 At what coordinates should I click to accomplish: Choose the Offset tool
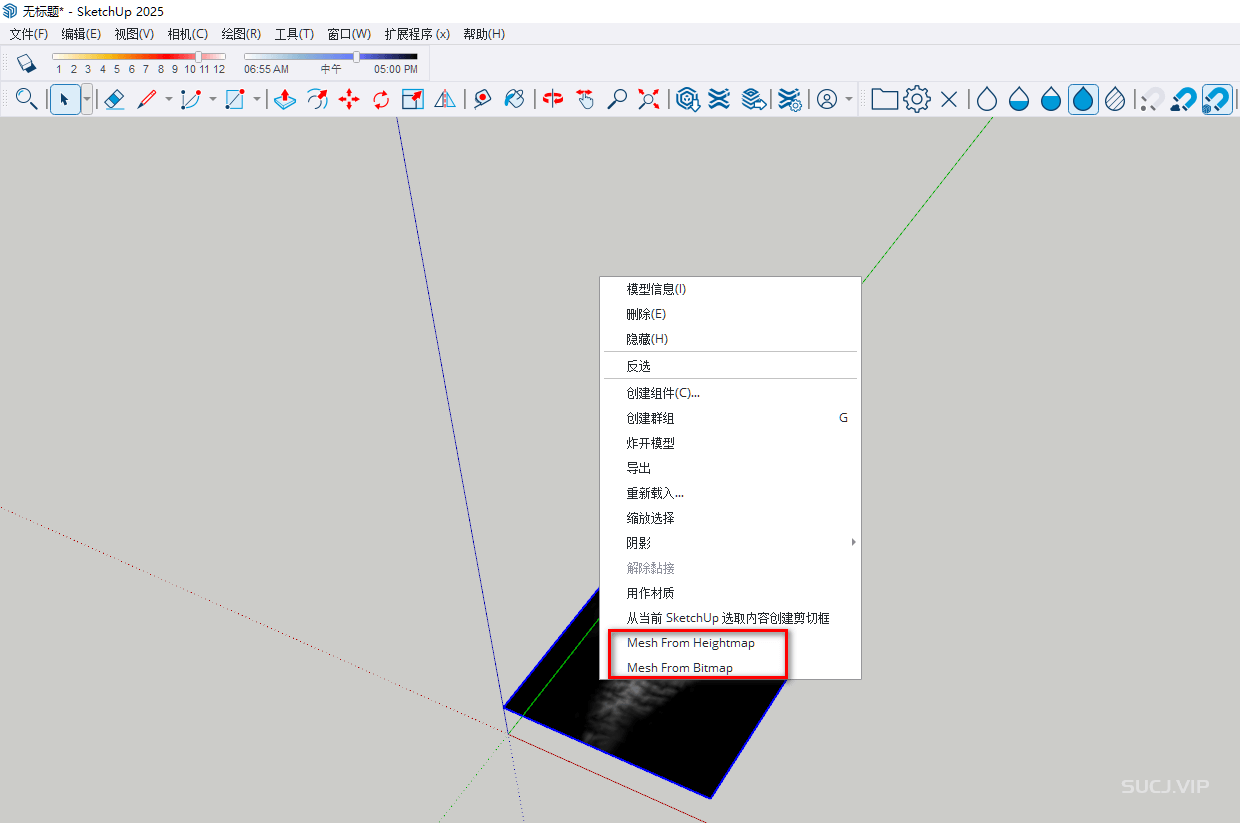pos(317,99)
